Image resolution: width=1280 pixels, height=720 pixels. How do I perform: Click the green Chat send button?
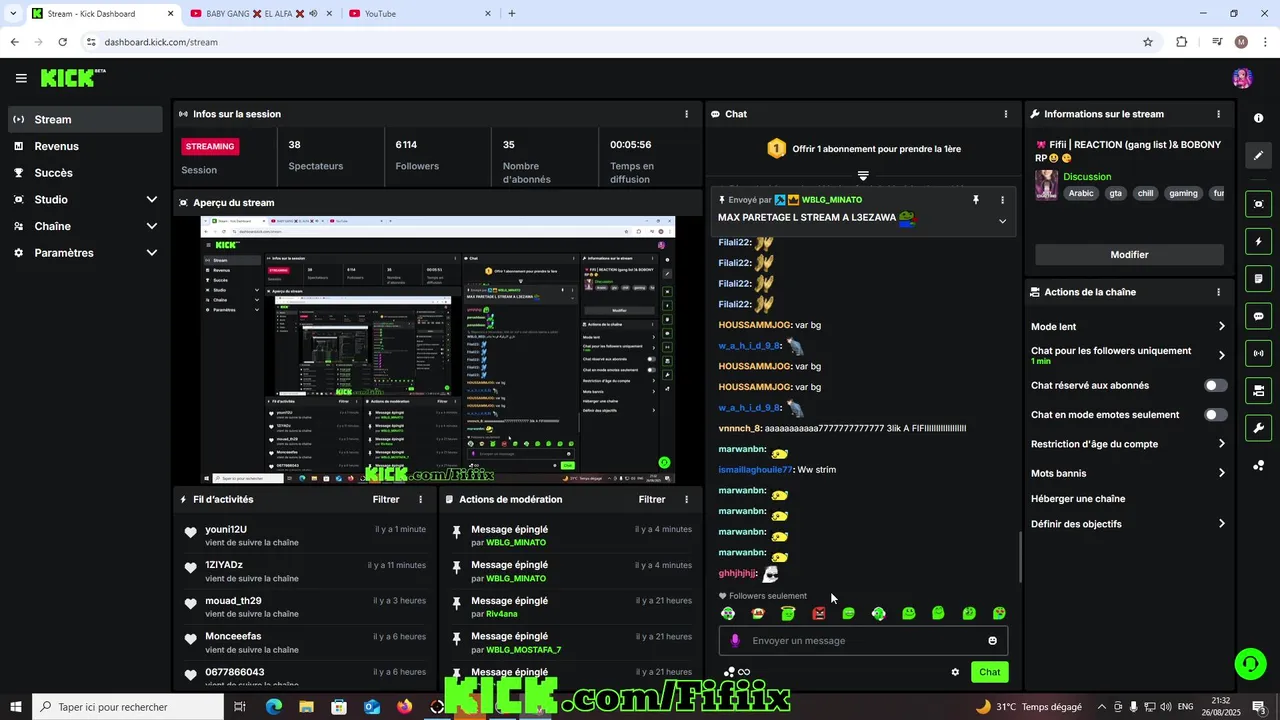pos(989,672)
